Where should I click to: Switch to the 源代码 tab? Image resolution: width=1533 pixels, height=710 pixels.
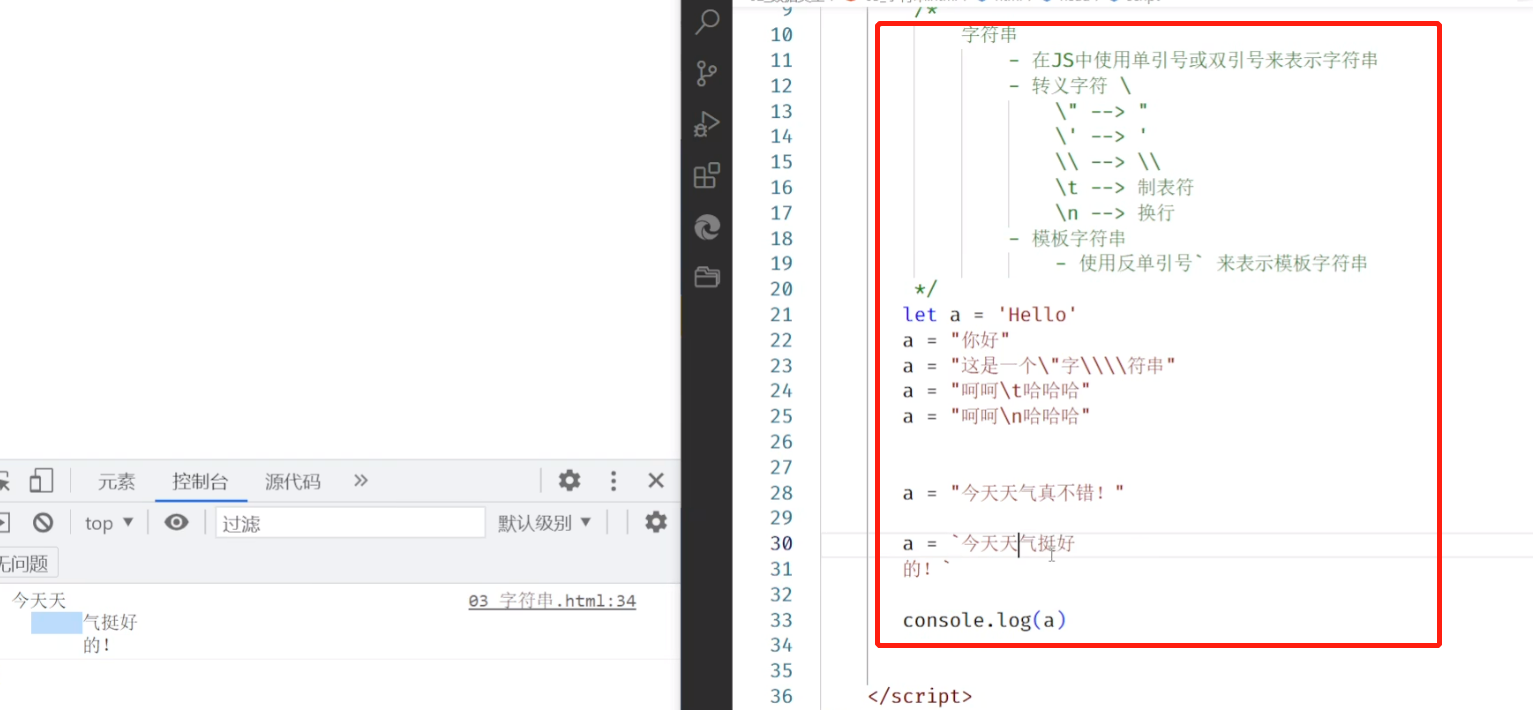pos(293,482)
